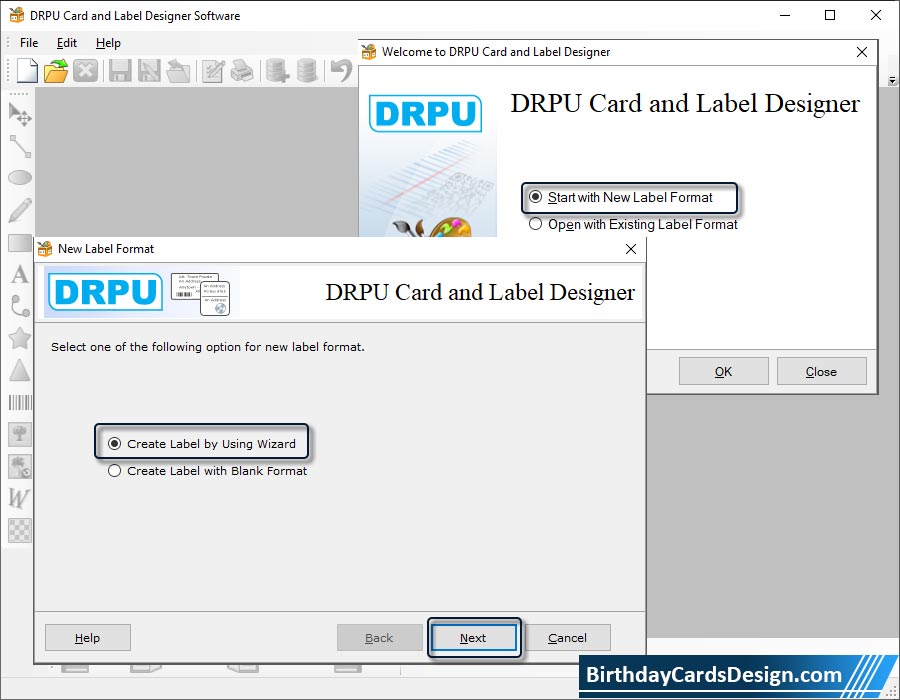Image resolution: width=900 pixels, height=700 pixels.
Task: Choose Create Label by Using Wizard
Action: point(202,444)
